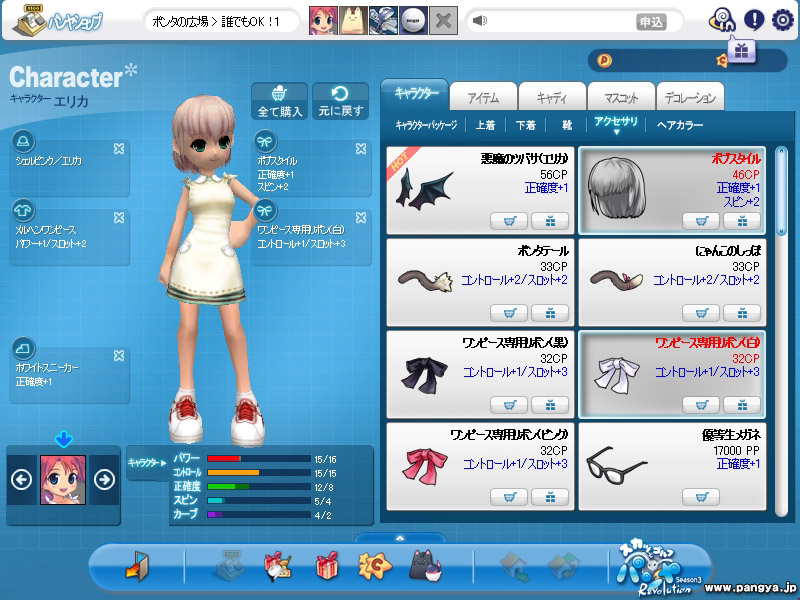Select the 上着 subcategory

coord(485,125)
